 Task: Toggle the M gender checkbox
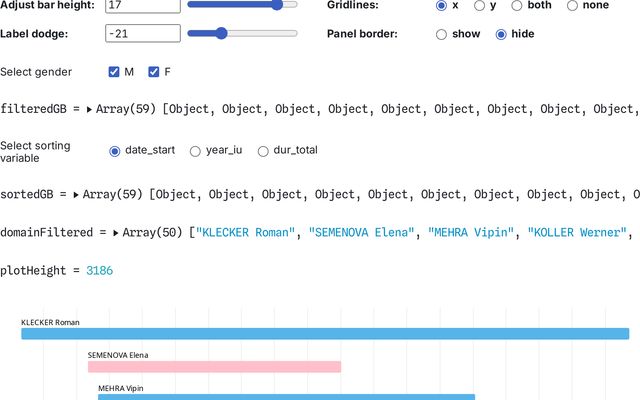[114, 72]
